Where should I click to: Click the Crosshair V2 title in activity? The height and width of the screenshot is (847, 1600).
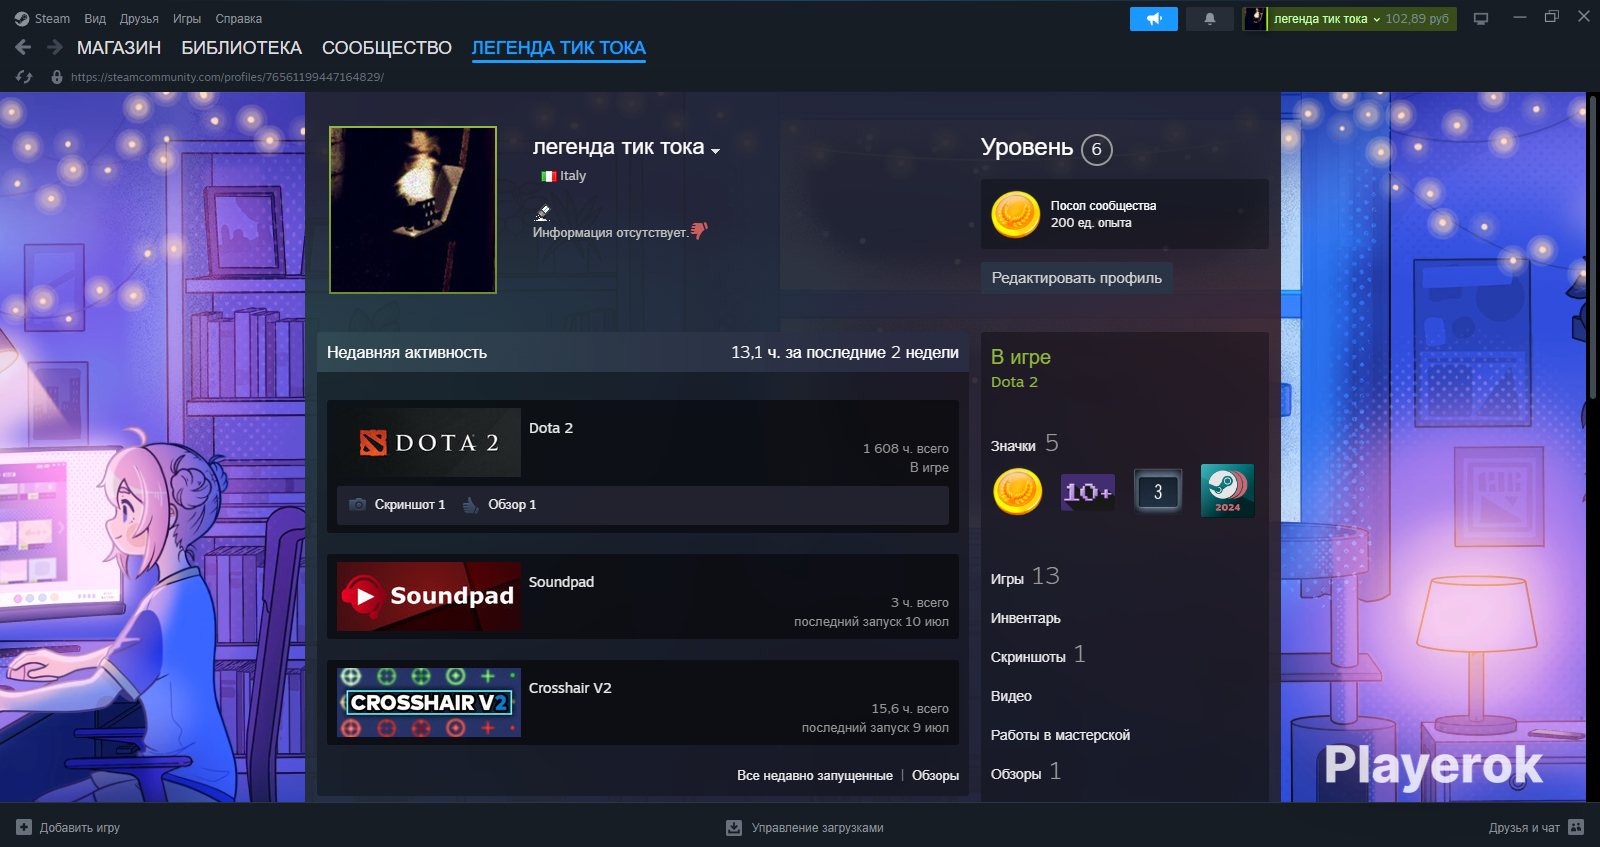point(570,688)
